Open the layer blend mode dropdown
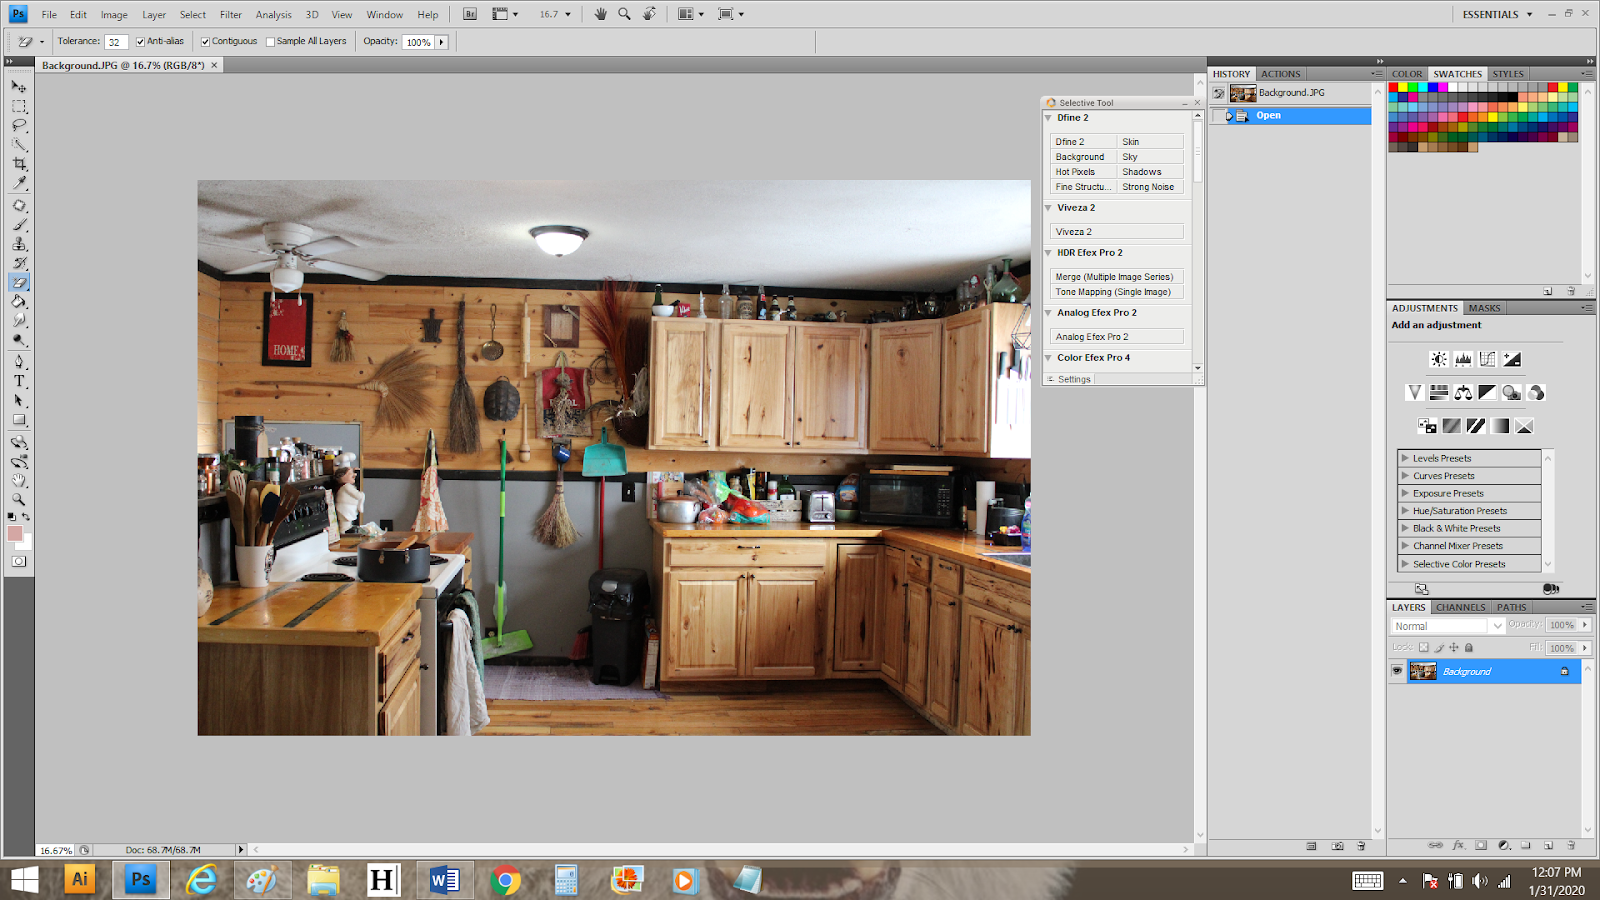Screen dimensions: 1600x900 pos(1497,625)
